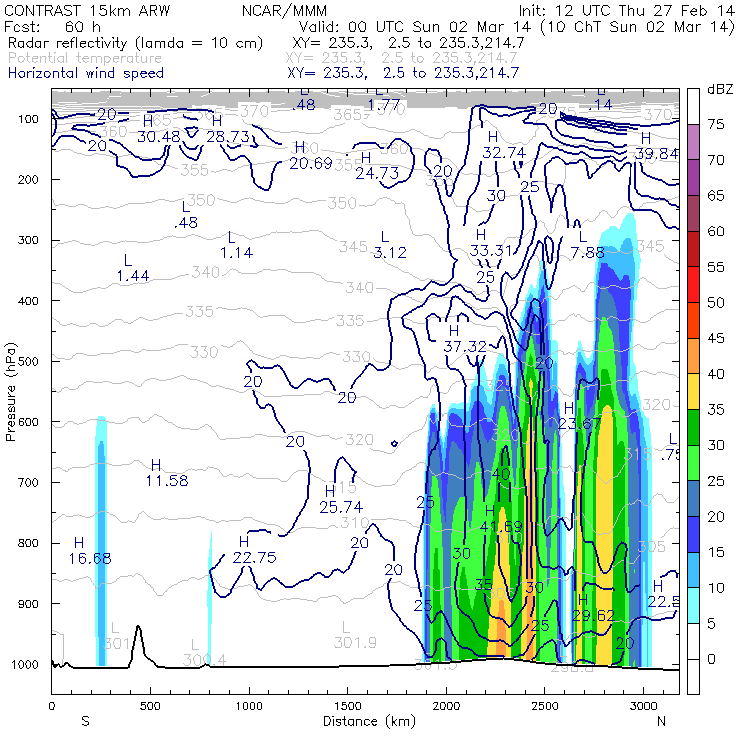Select the 30-35 dBZ dark green colorbar swatch
This screenshot has width=740, height=740.
(x=693, y=428)
